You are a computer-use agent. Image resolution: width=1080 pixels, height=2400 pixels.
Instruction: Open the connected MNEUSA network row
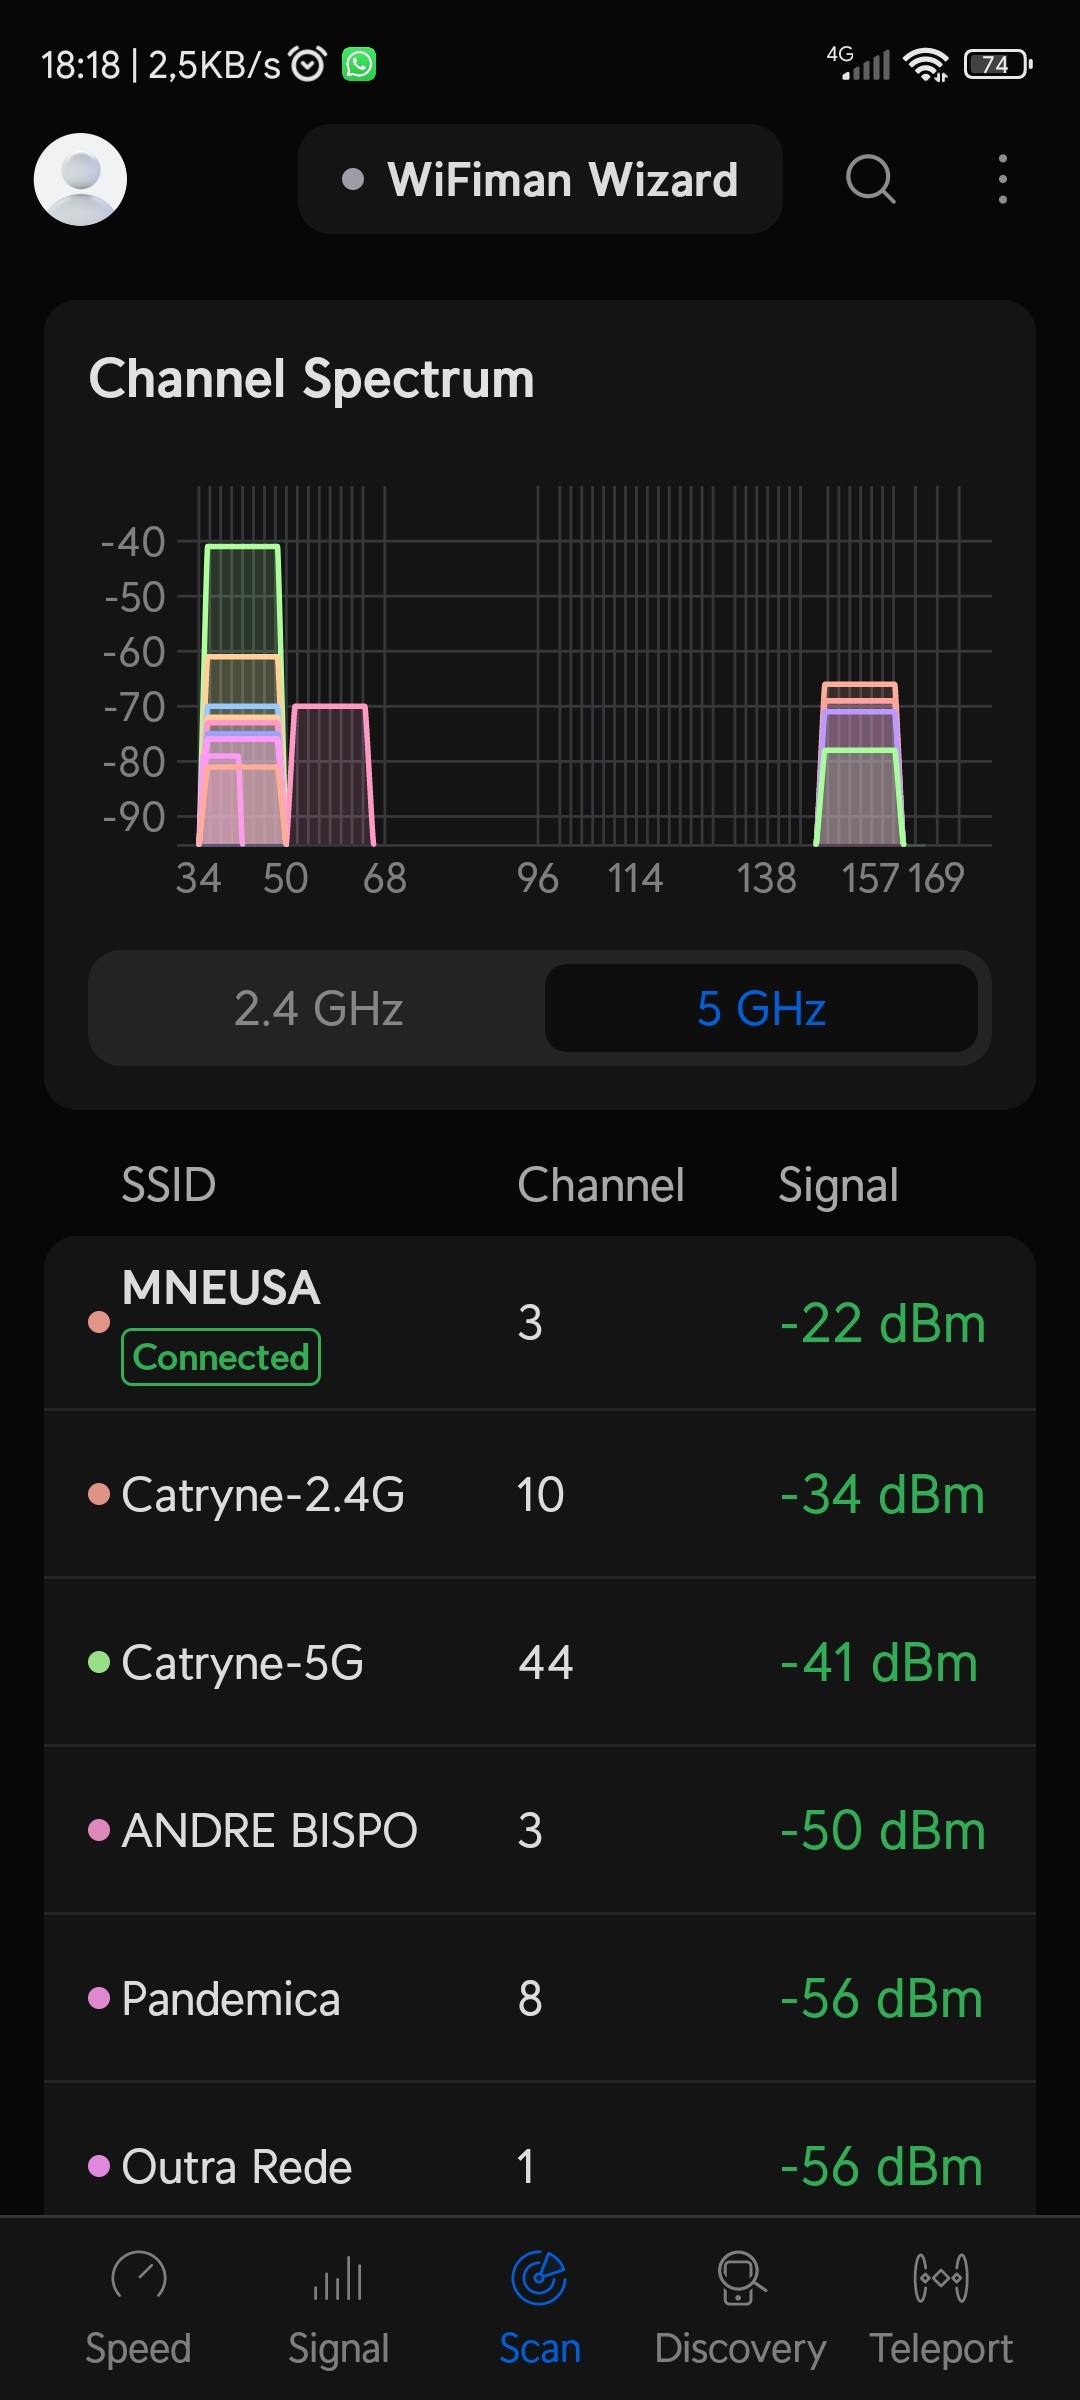[x=540, y=1323]
